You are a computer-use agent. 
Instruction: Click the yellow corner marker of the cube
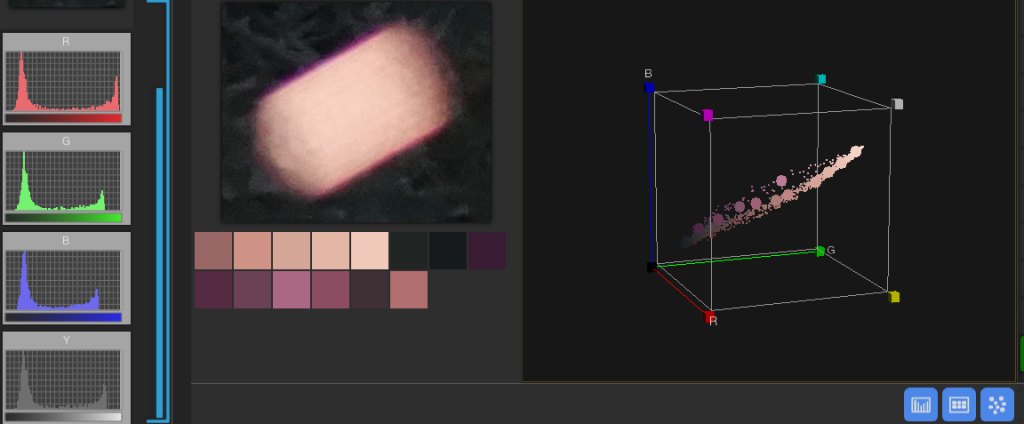click(x=894, y=297)
